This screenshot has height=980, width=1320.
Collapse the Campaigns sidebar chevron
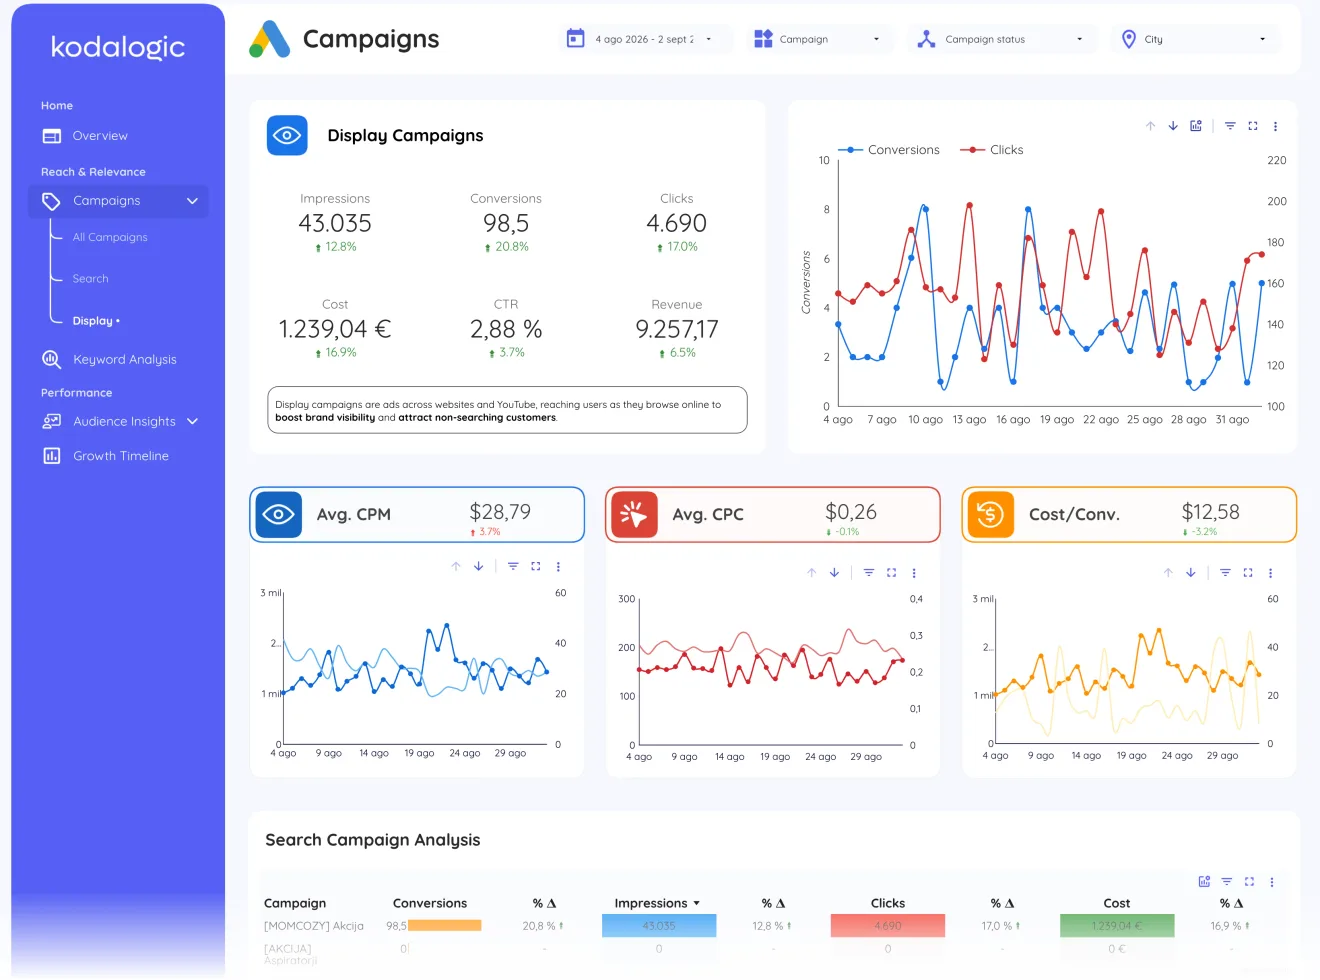[192, 201]
